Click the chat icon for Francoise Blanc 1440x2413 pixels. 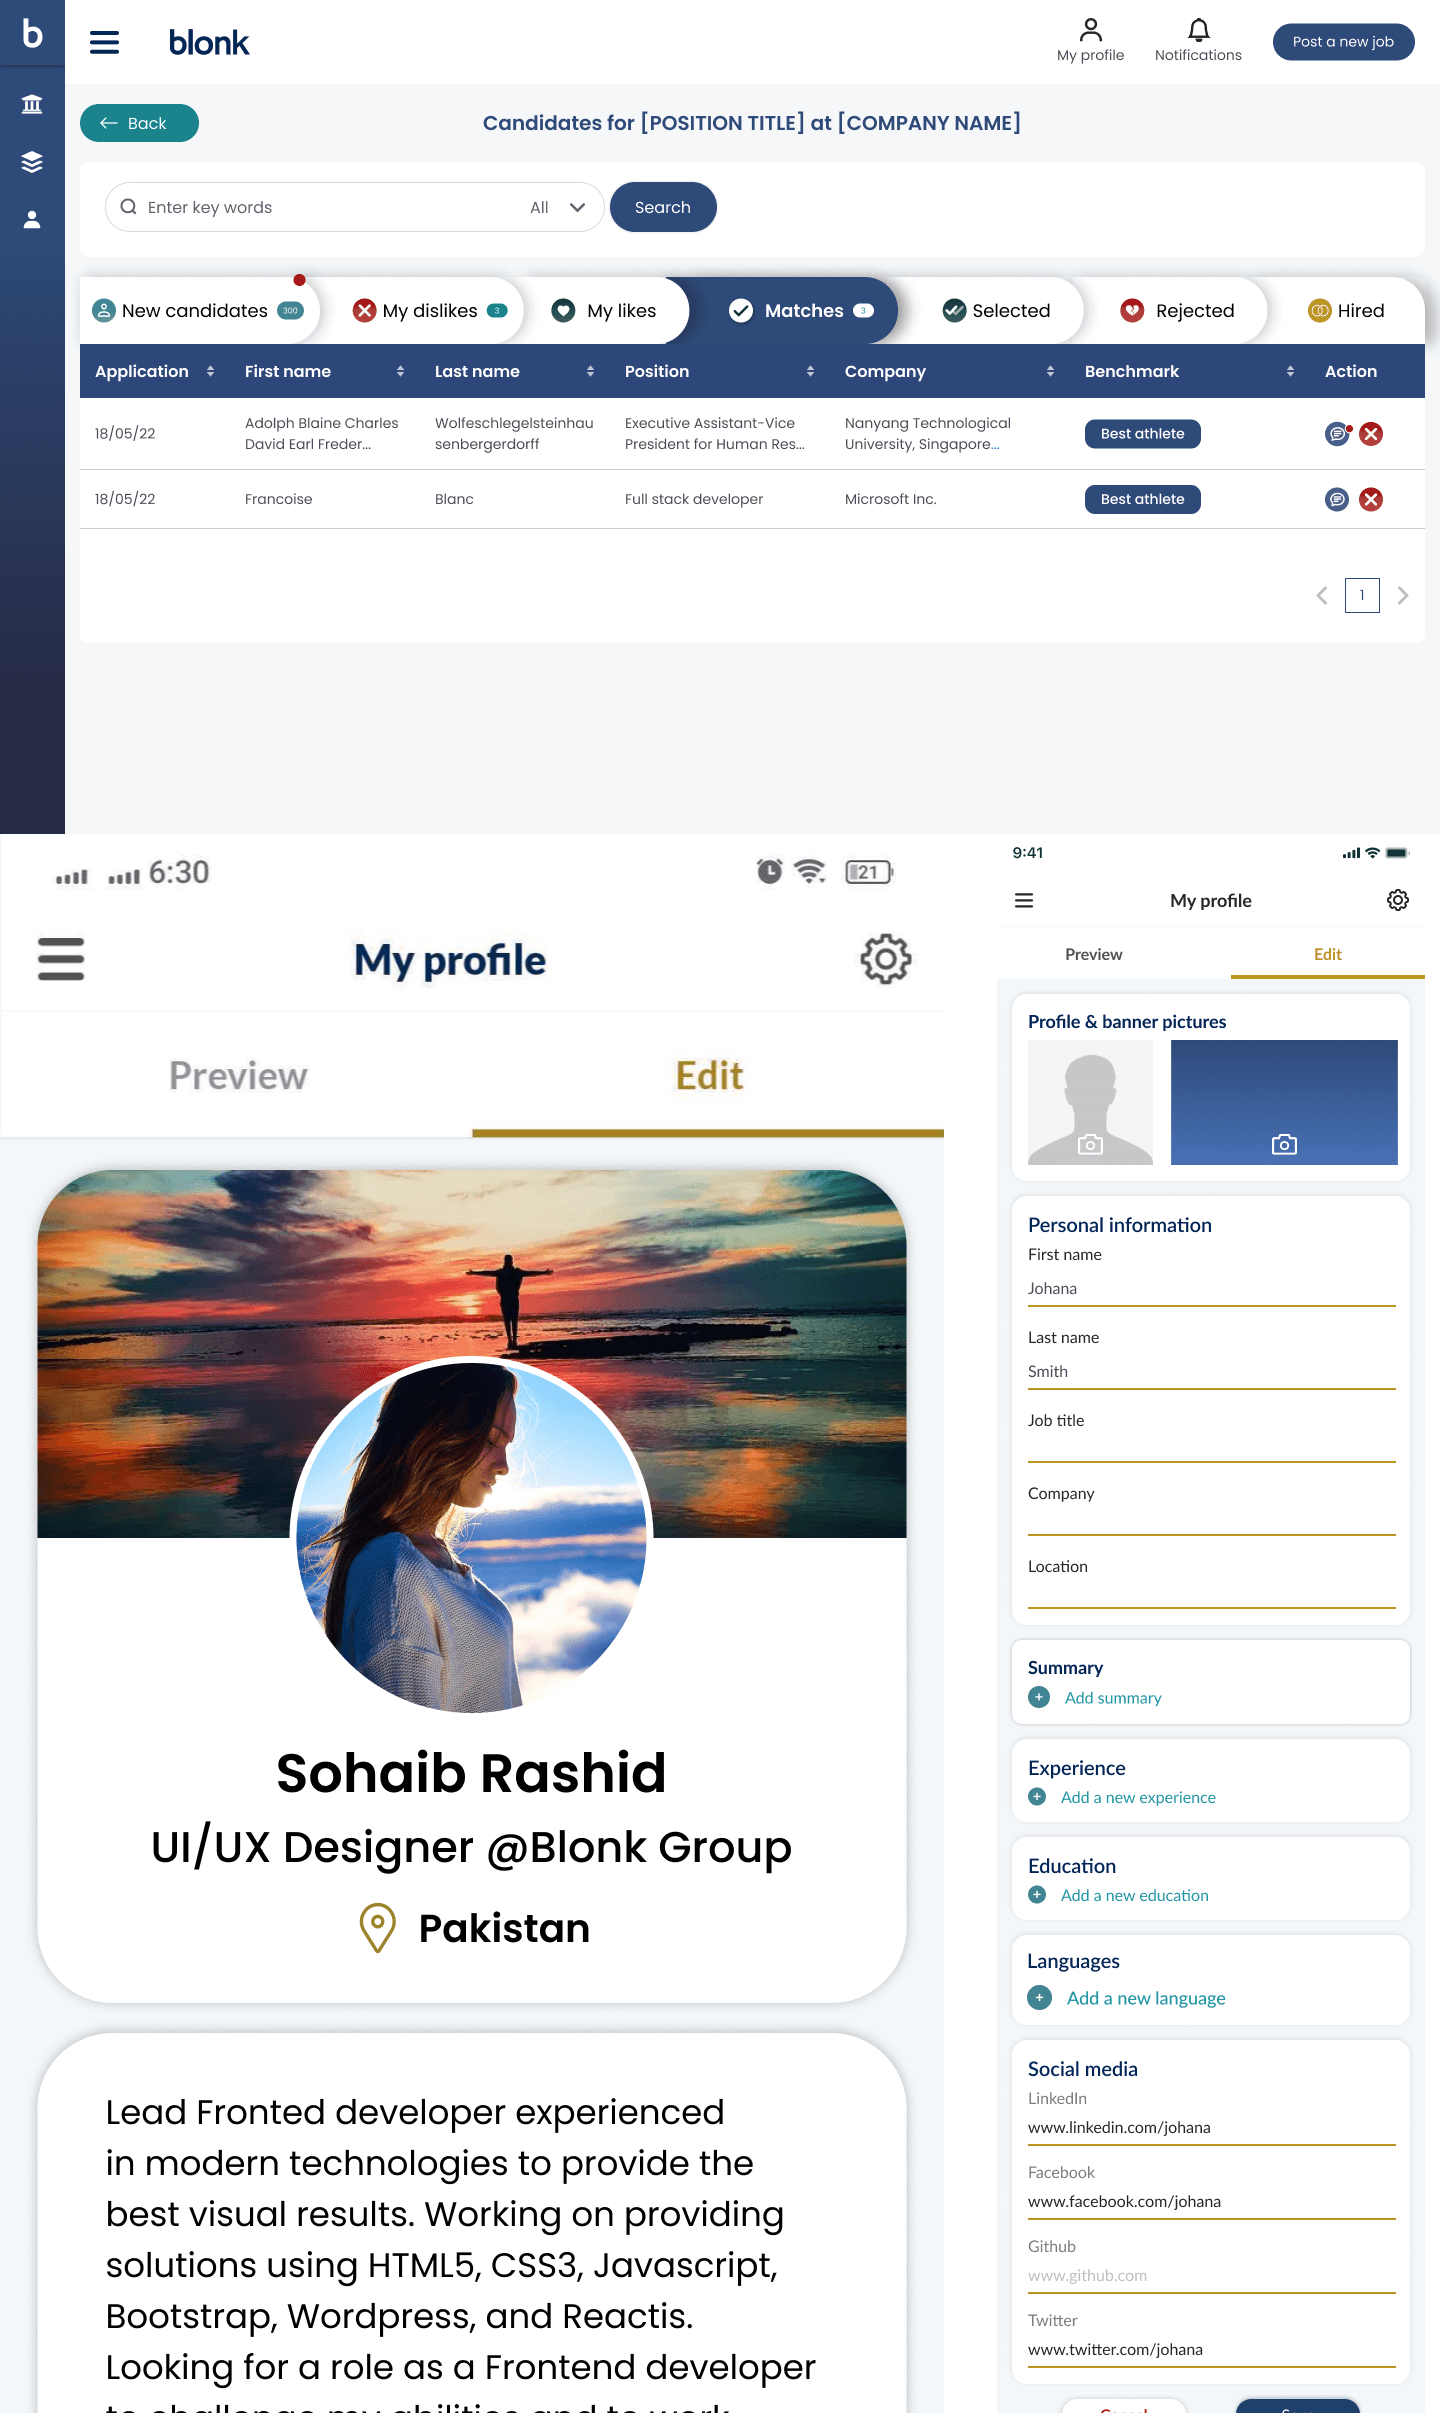[1336, 499]
